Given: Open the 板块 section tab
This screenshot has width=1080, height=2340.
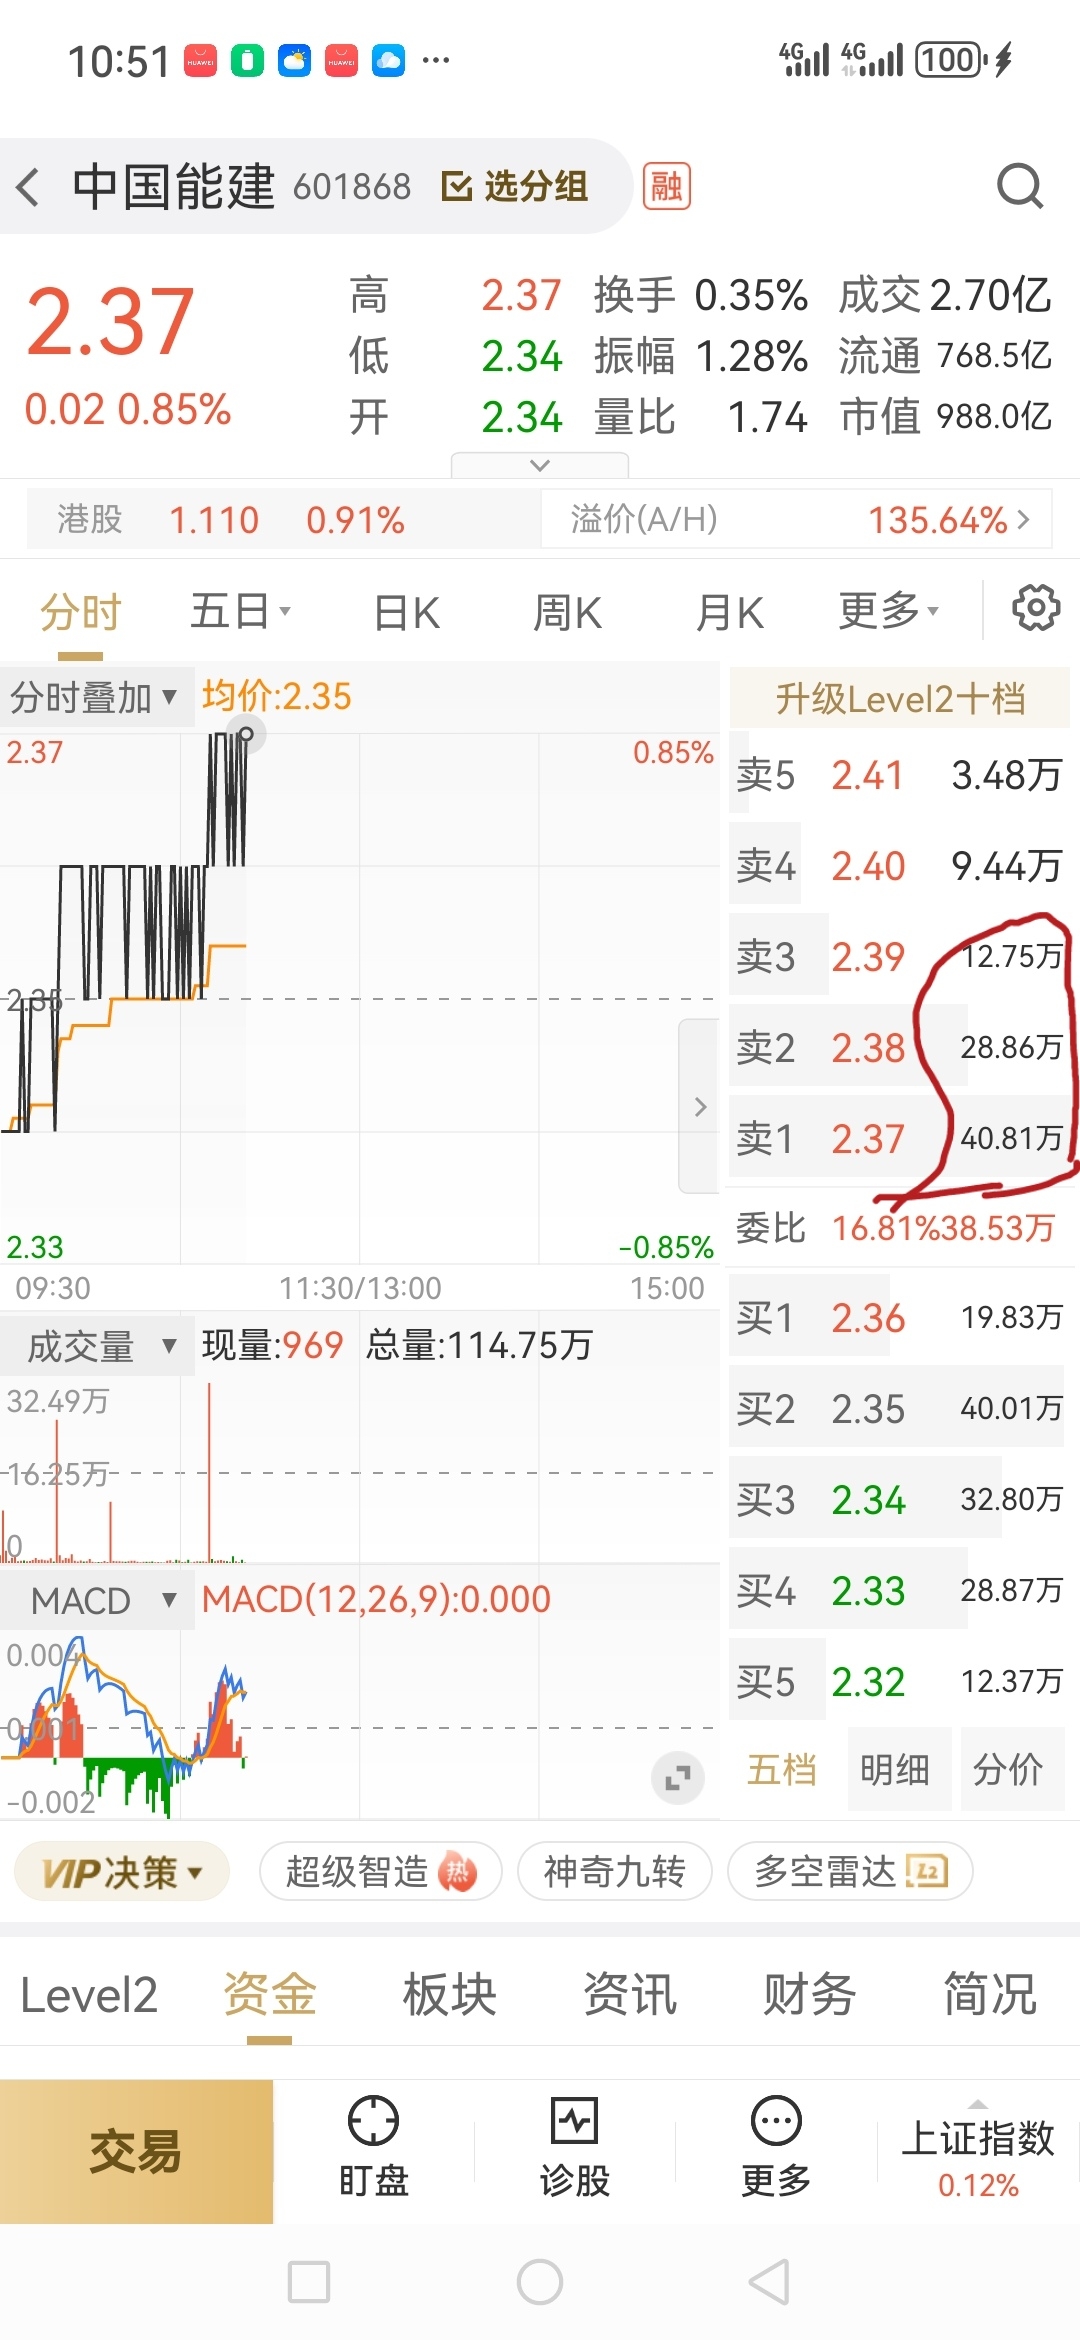Looking at the screenshot, I should point(449,1995).
